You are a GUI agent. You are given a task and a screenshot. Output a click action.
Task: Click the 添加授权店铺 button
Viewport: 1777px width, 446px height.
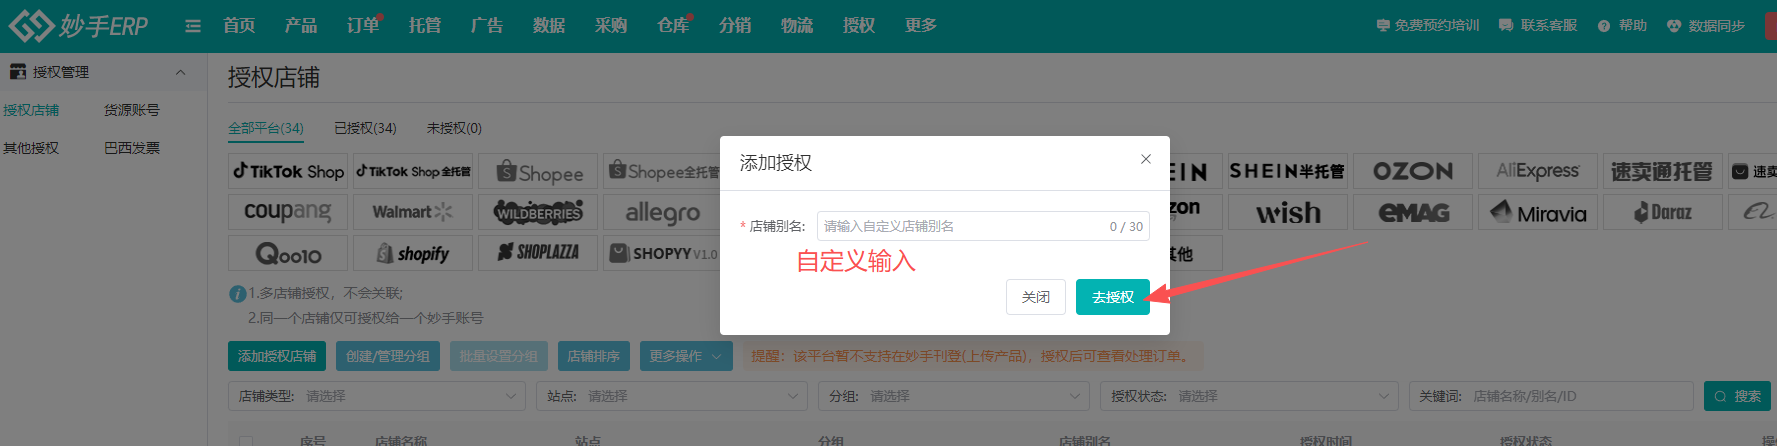[277, 356]
